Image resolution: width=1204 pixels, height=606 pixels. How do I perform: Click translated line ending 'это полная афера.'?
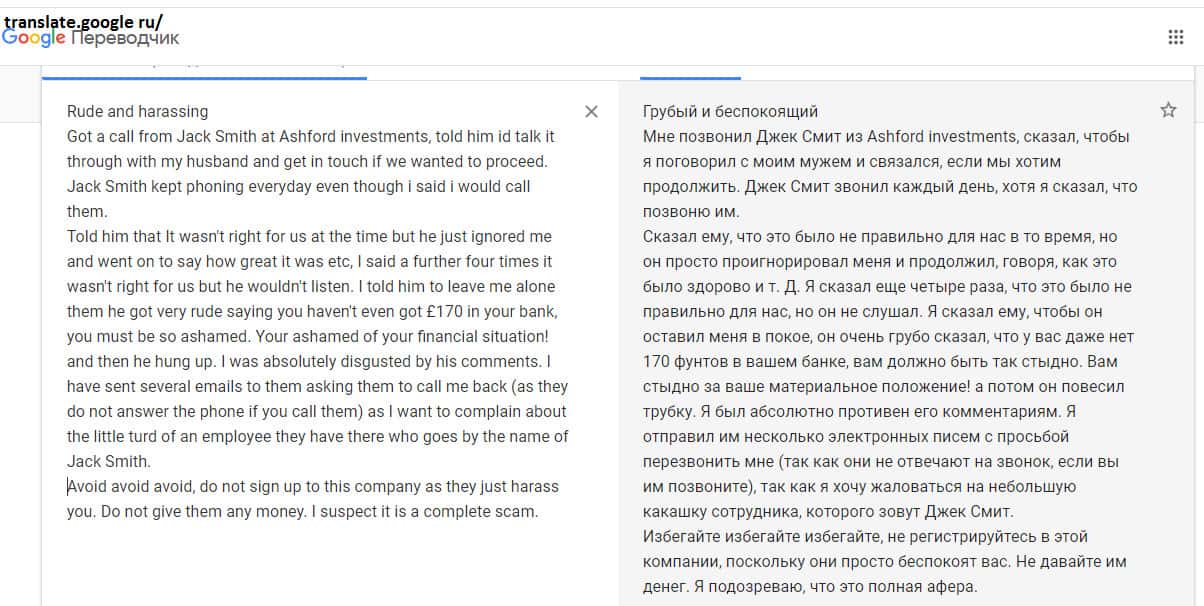pos(810,586)
